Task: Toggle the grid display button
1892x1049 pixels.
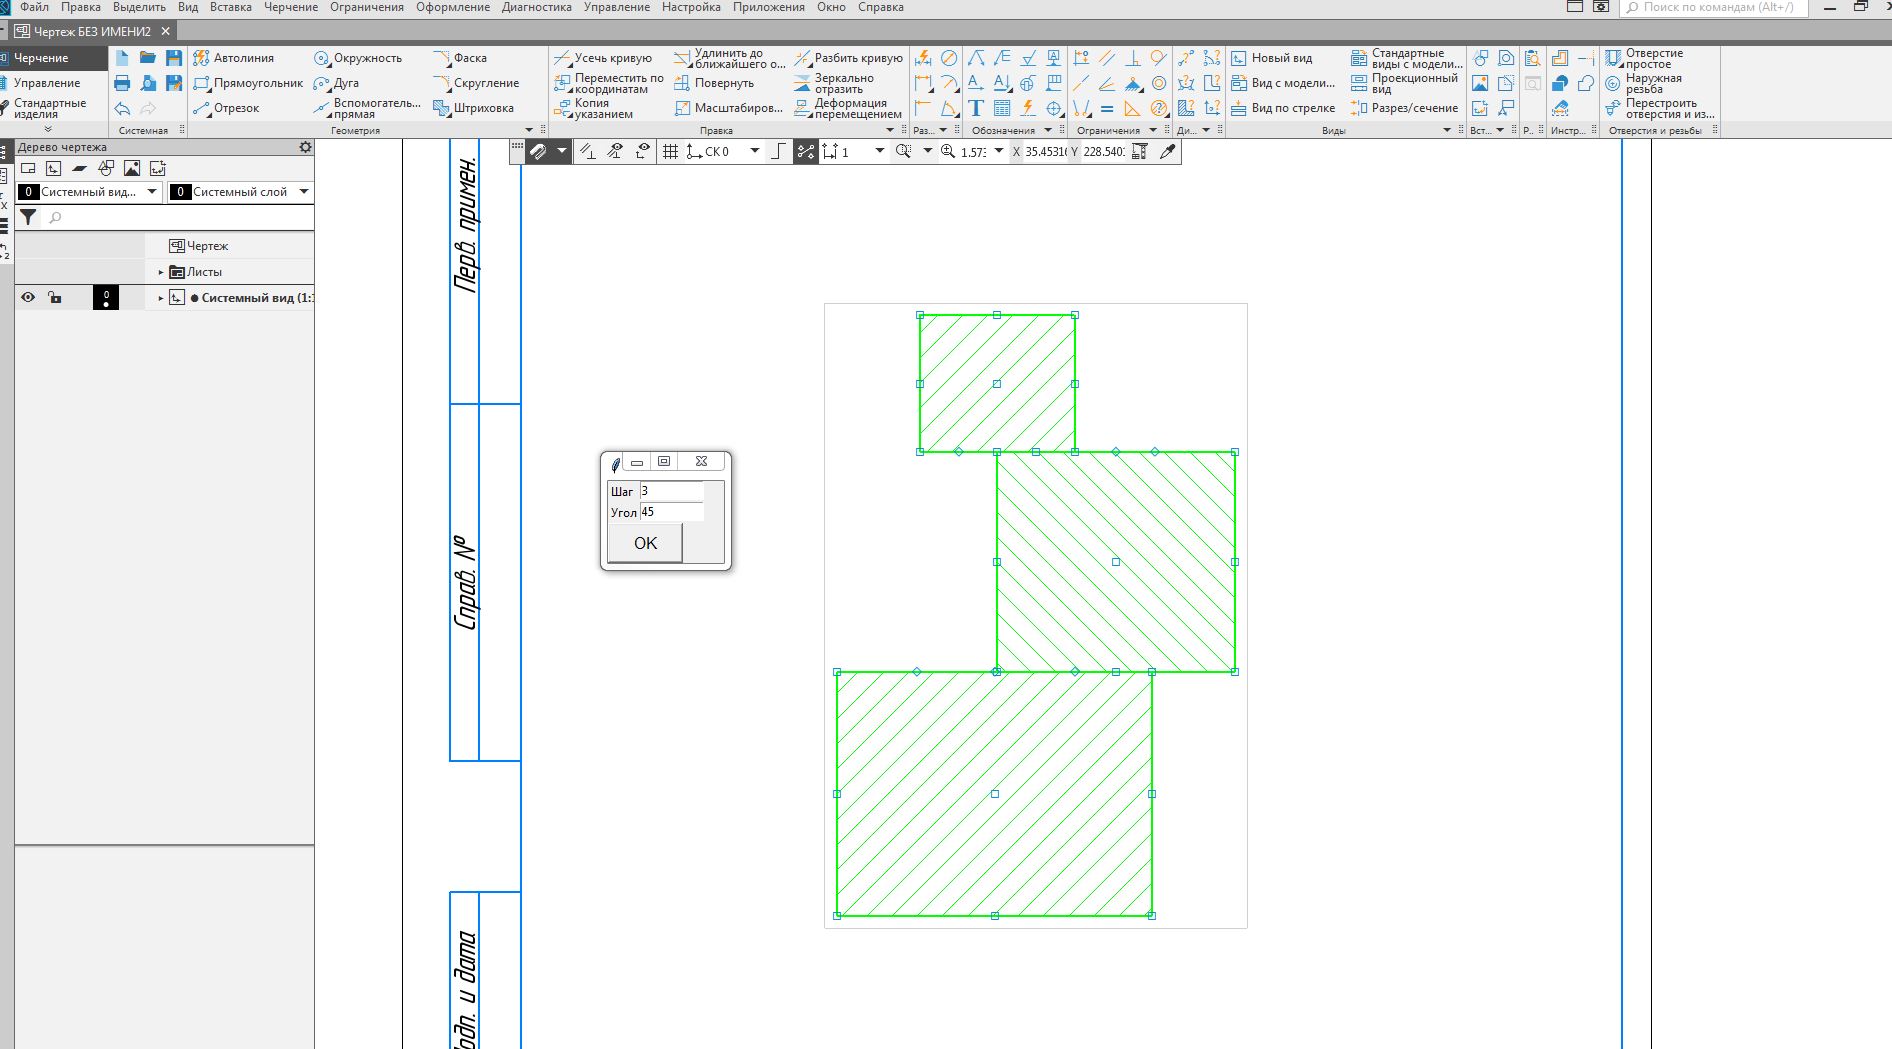Action: (670, 152)
